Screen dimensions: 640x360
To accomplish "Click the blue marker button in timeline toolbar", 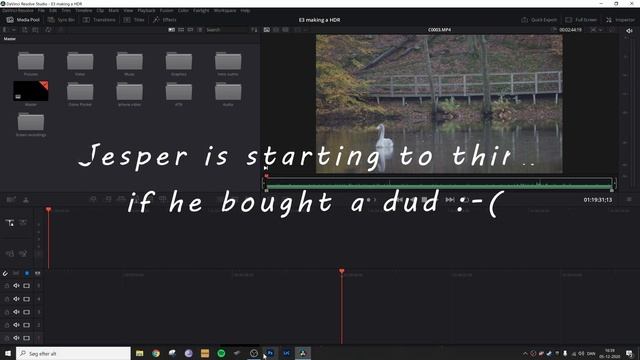I will click(27, 273).
